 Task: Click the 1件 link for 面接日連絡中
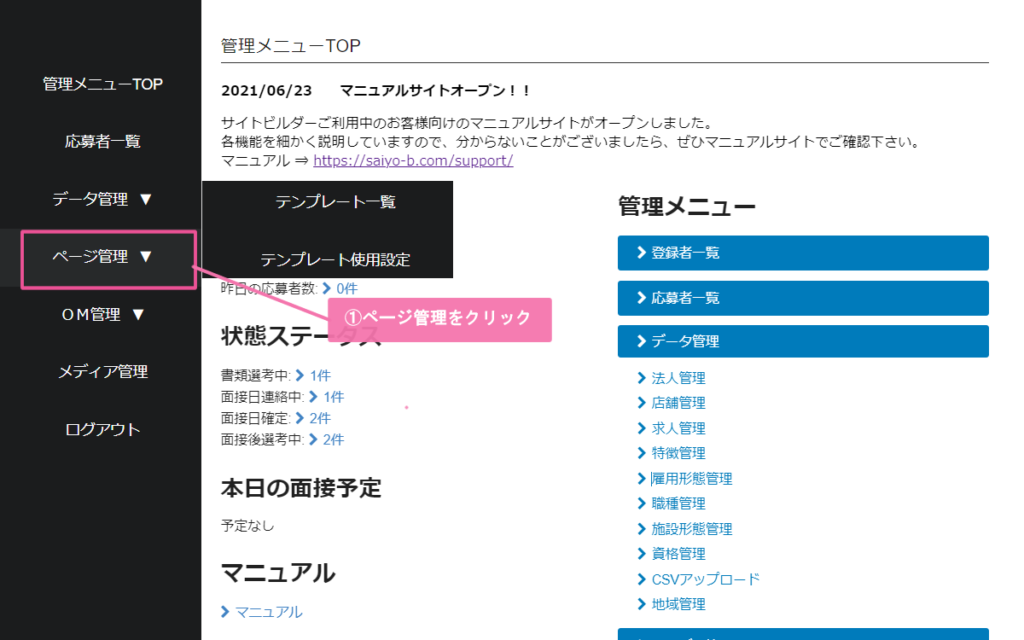pyautogui.click(x=333, y=397)
